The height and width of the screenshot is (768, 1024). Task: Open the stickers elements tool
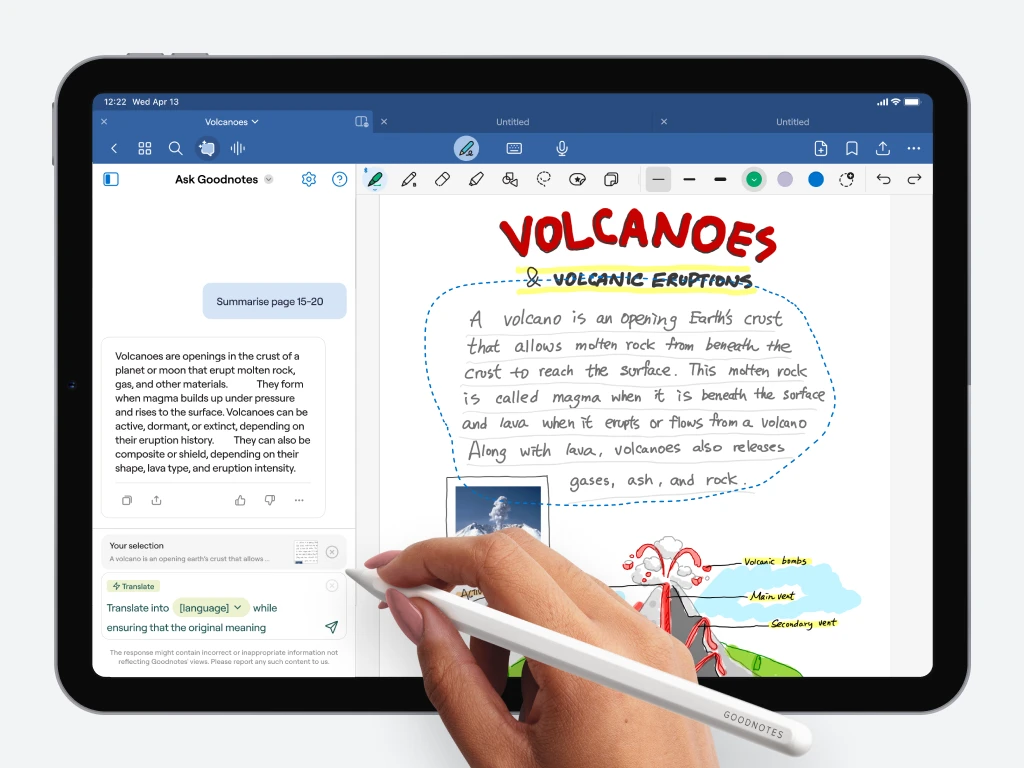[577, 179]
